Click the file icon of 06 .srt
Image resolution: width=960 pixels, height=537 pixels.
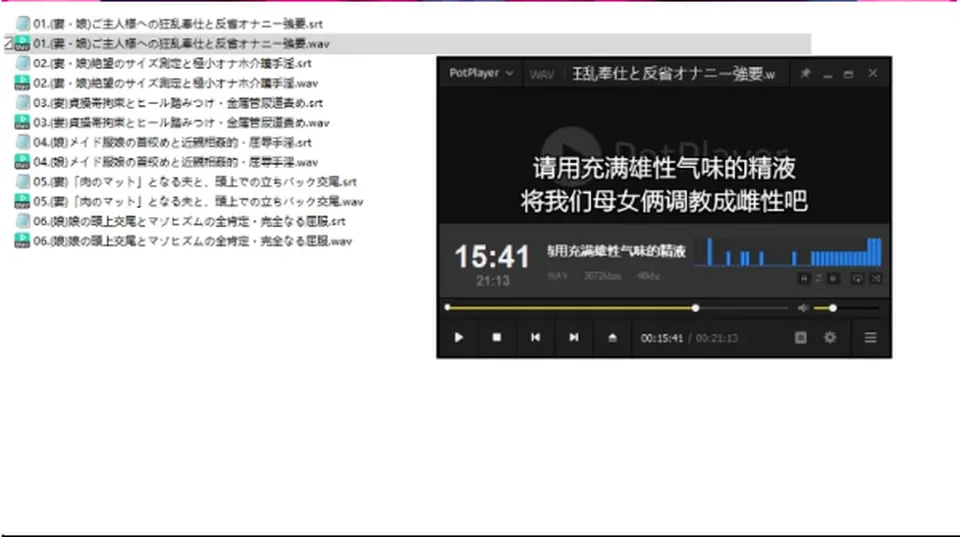coord(23,221)
